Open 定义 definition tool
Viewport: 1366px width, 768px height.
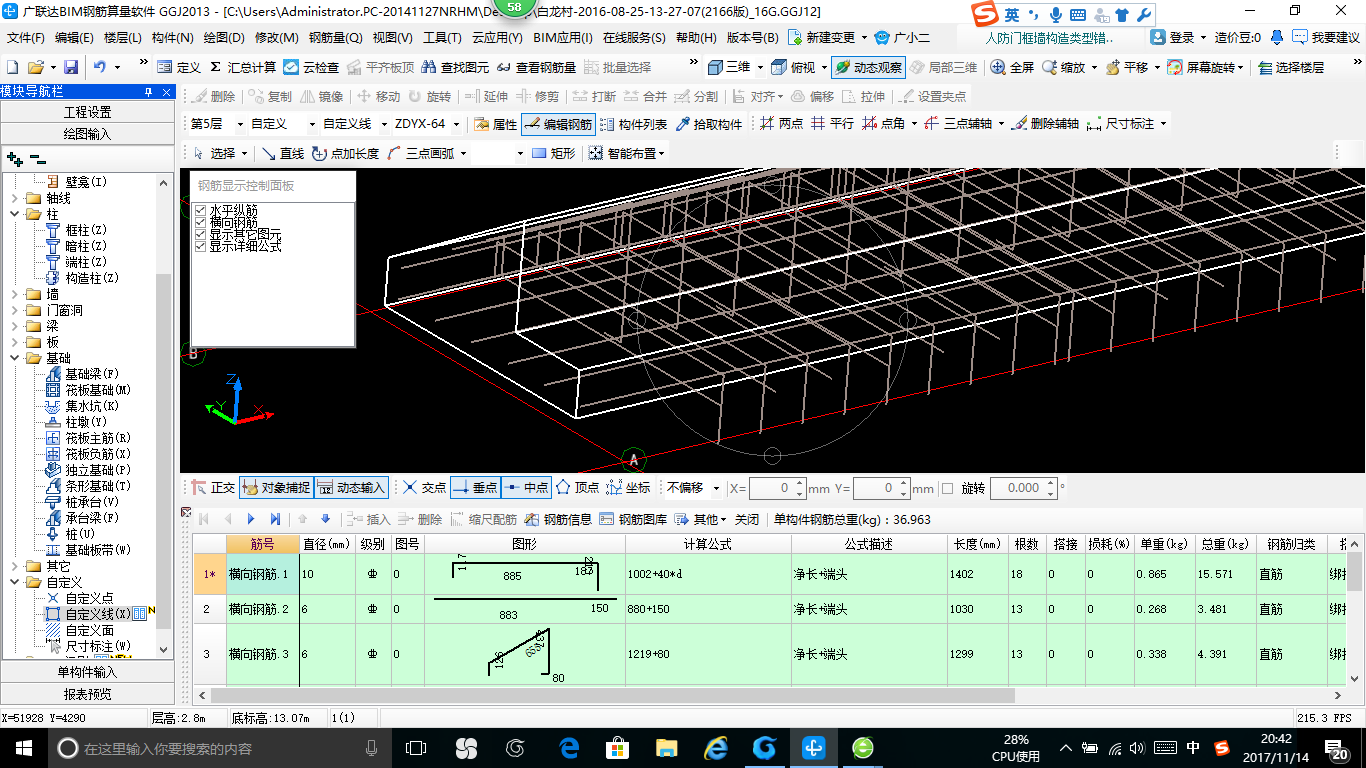click(180, 67)
